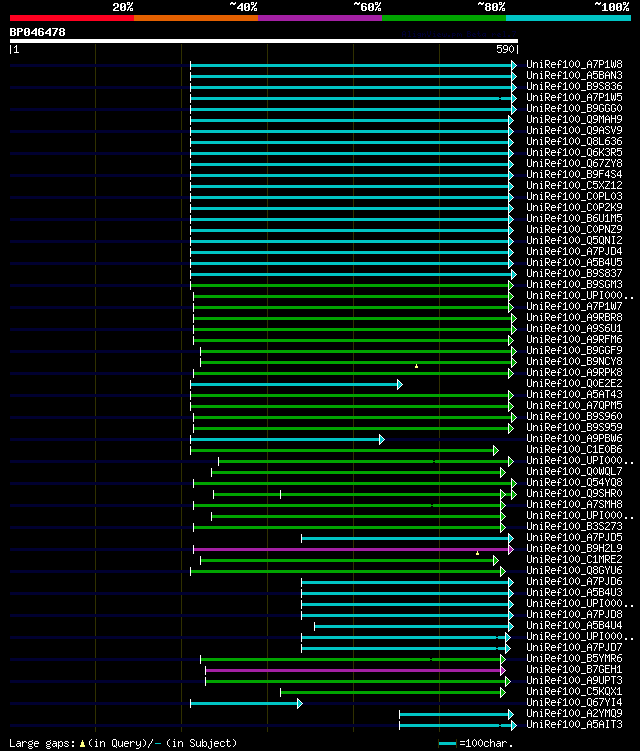Image resolution: width=640 pixels, height=751 pixels.
Task: Choose hit UniRef100_A5B4U3
Action: tap(574, 593)
